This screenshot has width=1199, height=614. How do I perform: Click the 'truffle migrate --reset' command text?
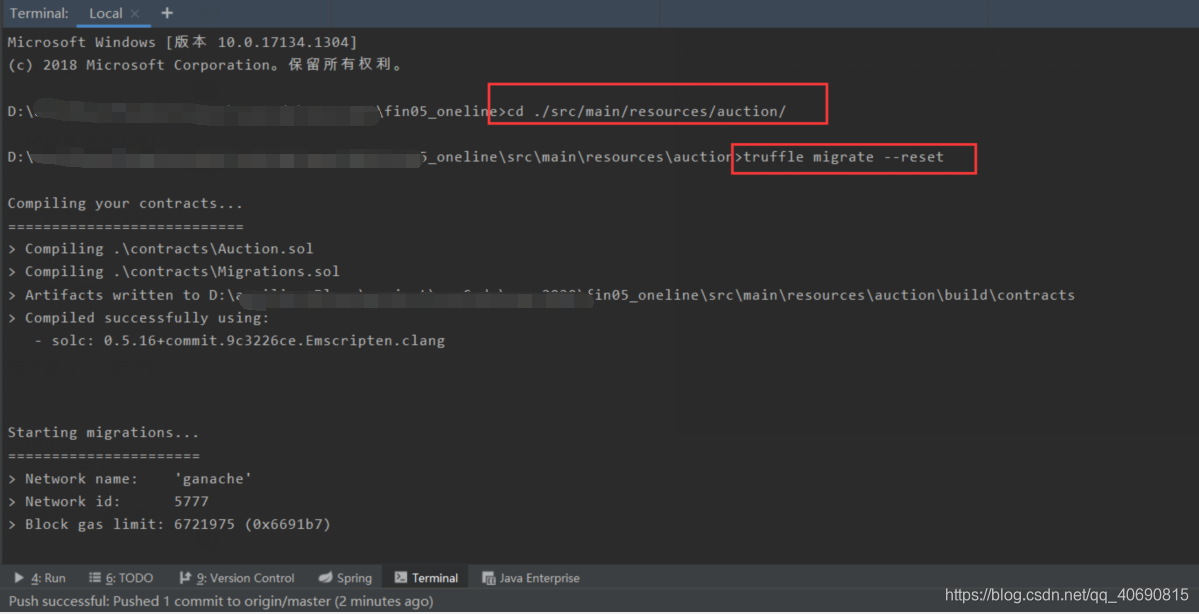pyautogui.click(x=844, y=158)
